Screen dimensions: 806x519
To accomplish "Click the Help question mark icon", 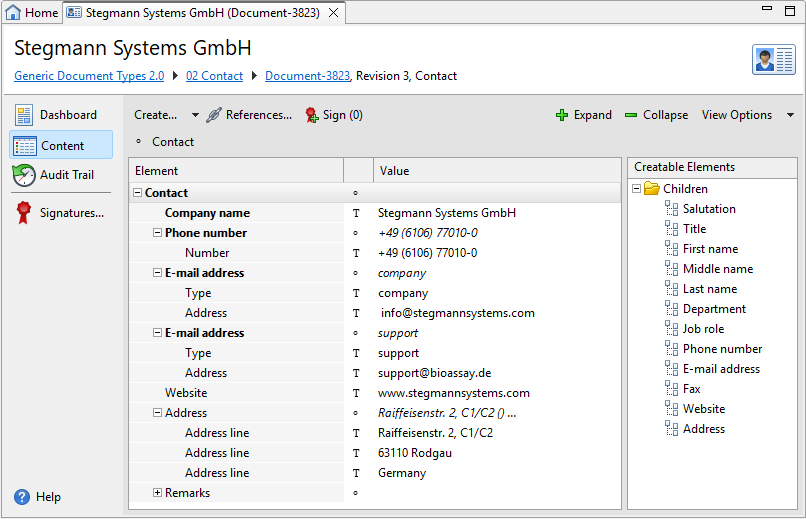I will (22, 497).
